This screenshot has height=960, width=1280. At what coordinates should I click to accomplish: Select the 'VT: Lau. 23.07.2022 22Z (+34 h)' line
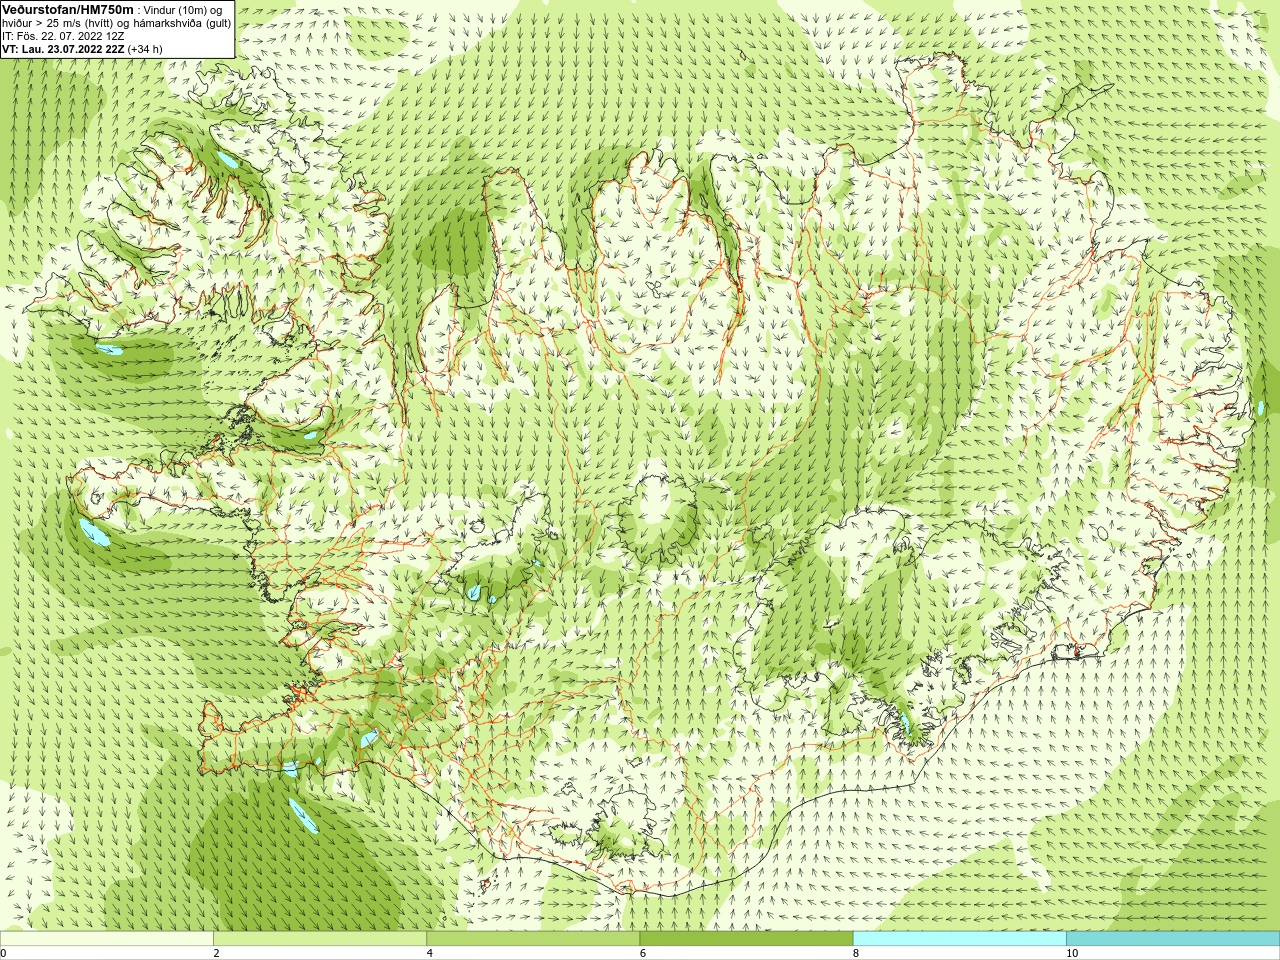82,48
